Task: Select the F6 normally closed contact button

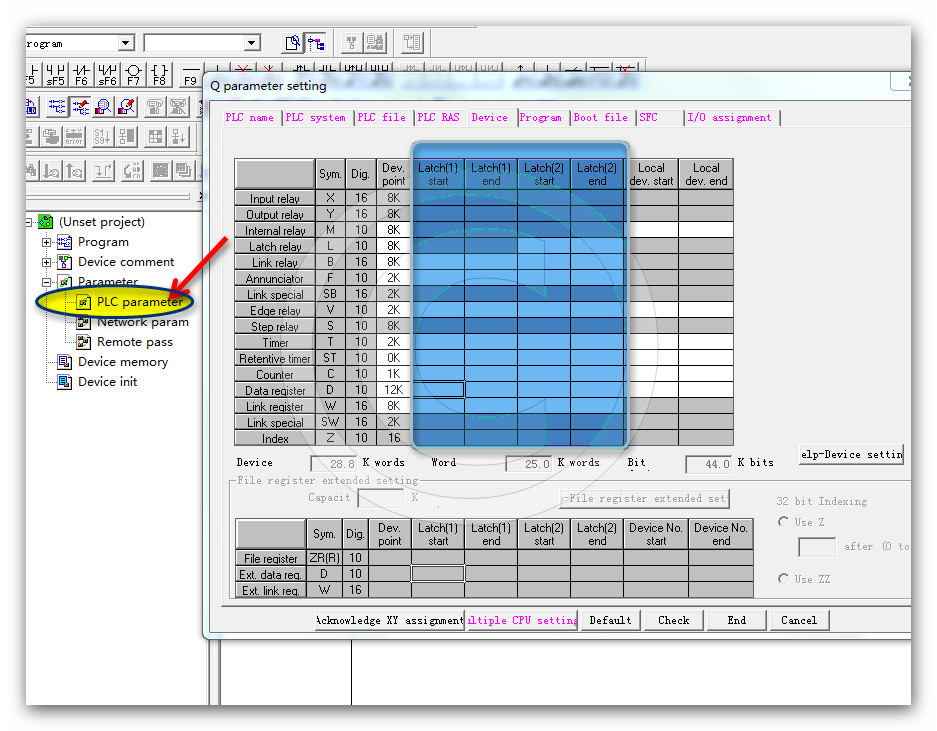Action: [x=81, y=75]
